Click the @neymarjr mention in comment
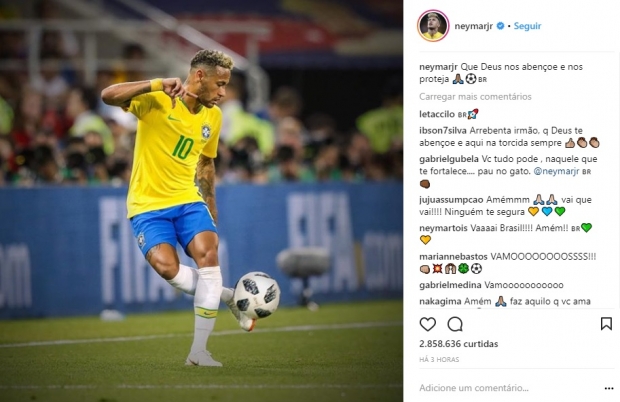The height and width of the screenshot is (402, 620). point(556,172)
